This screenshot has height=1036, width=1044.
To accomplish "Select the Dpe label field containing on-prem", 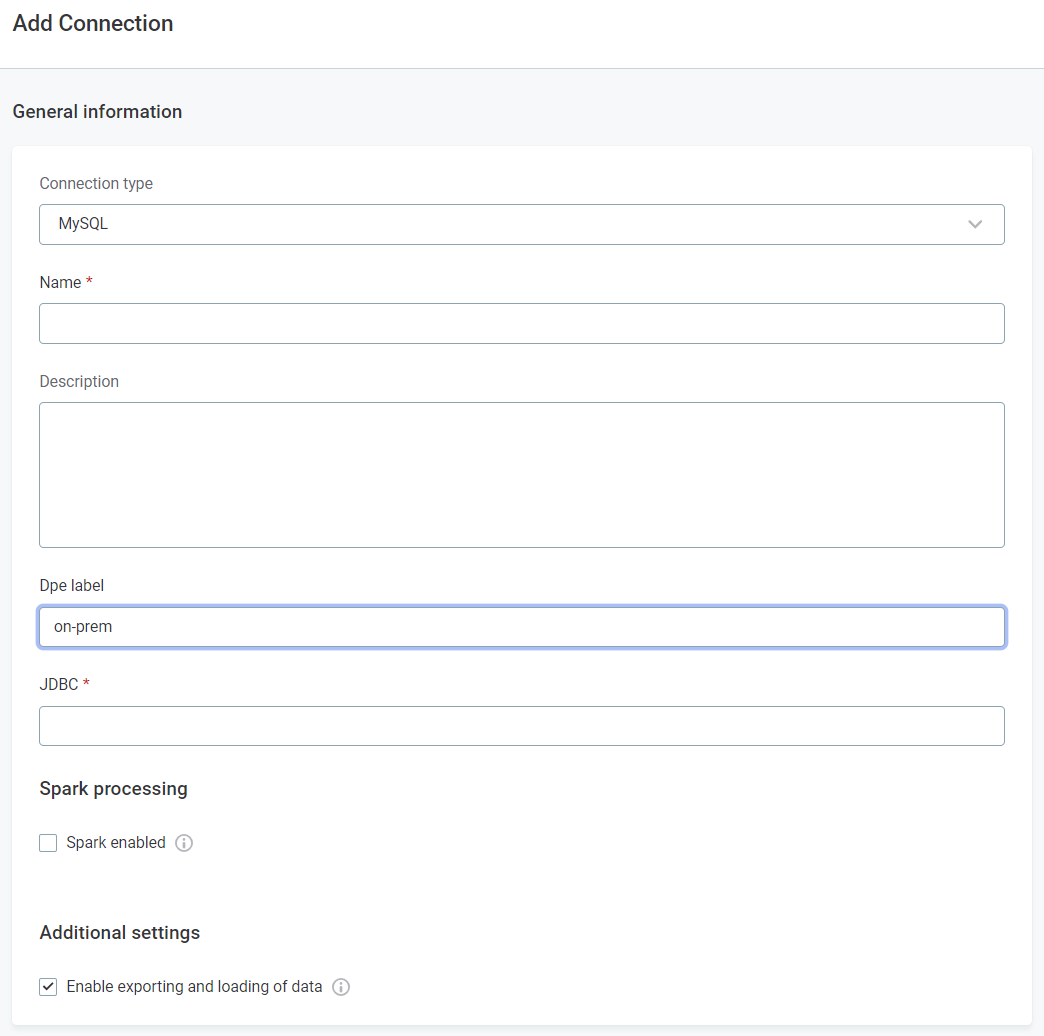I will [522, 626].
